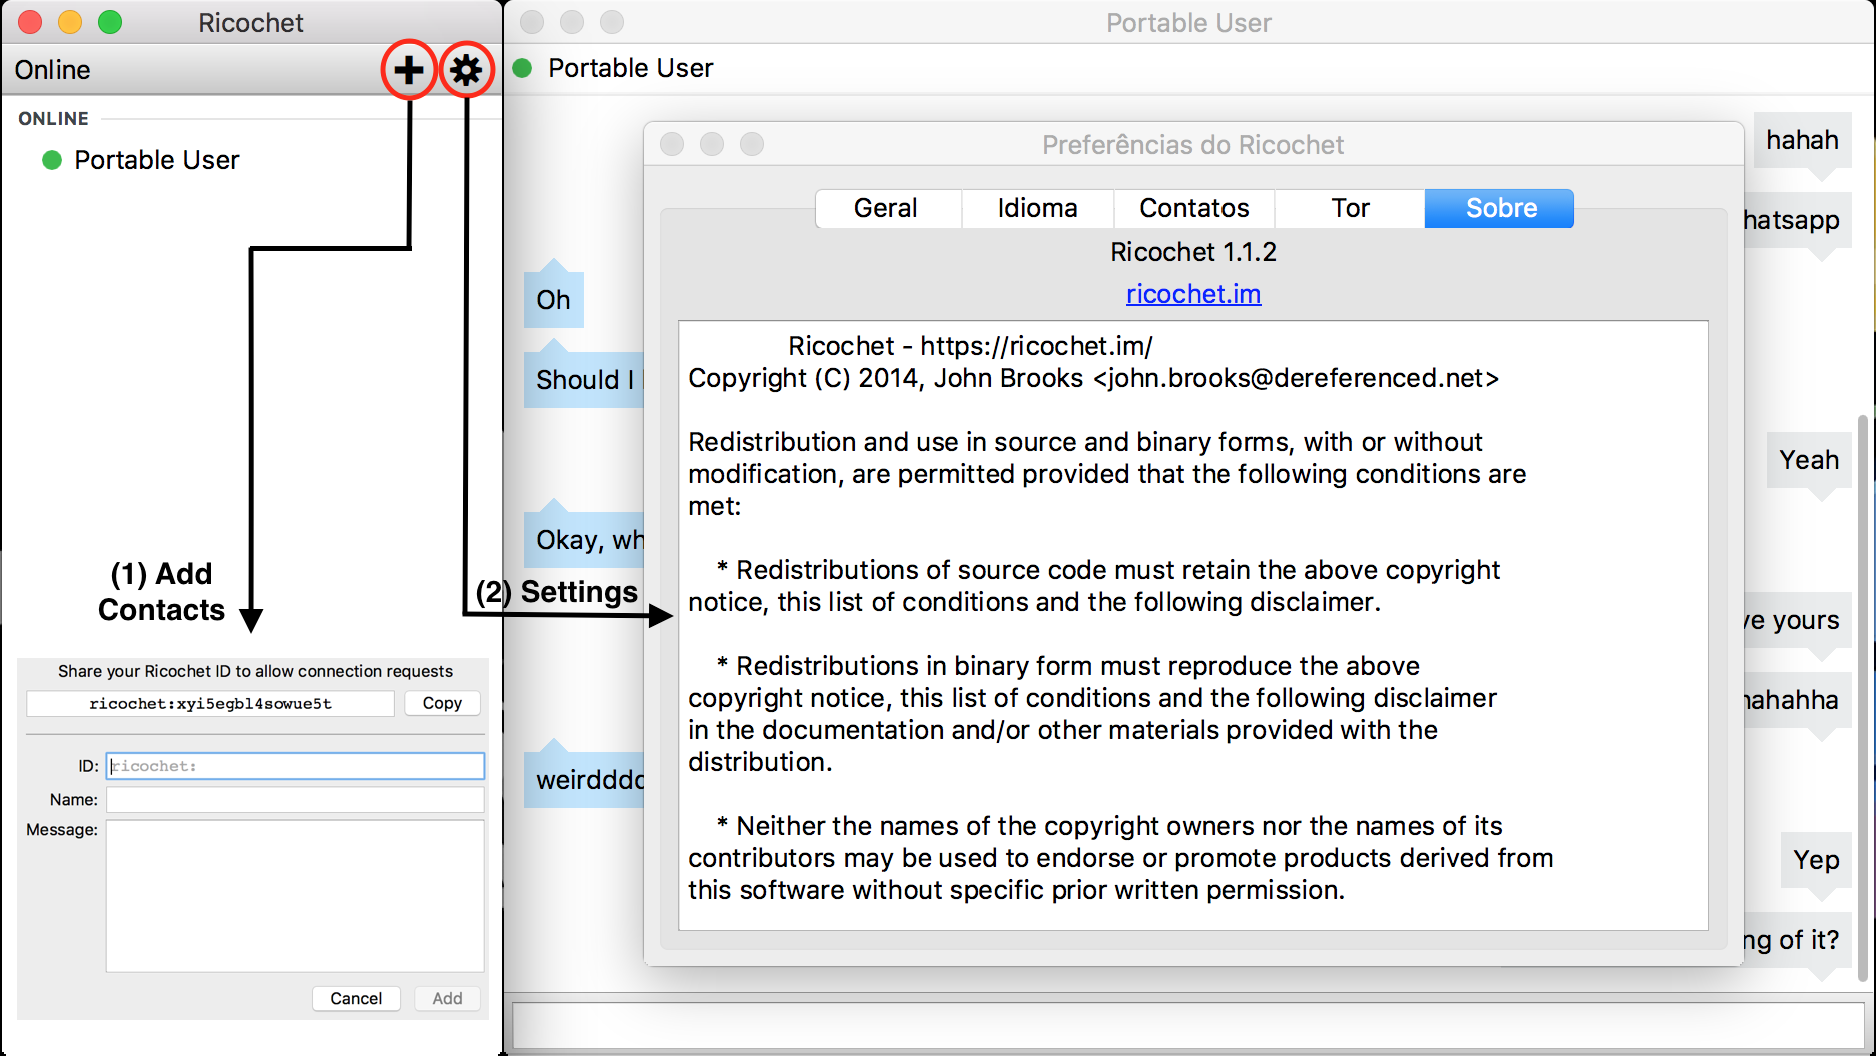Select Portable User in contact list

point(156,160)
